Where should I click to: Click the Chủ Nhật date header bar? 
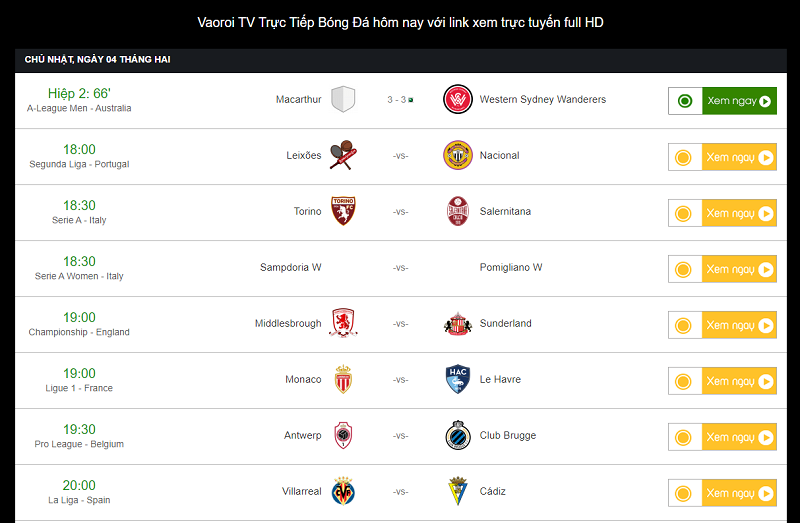[x=401, y=60]
